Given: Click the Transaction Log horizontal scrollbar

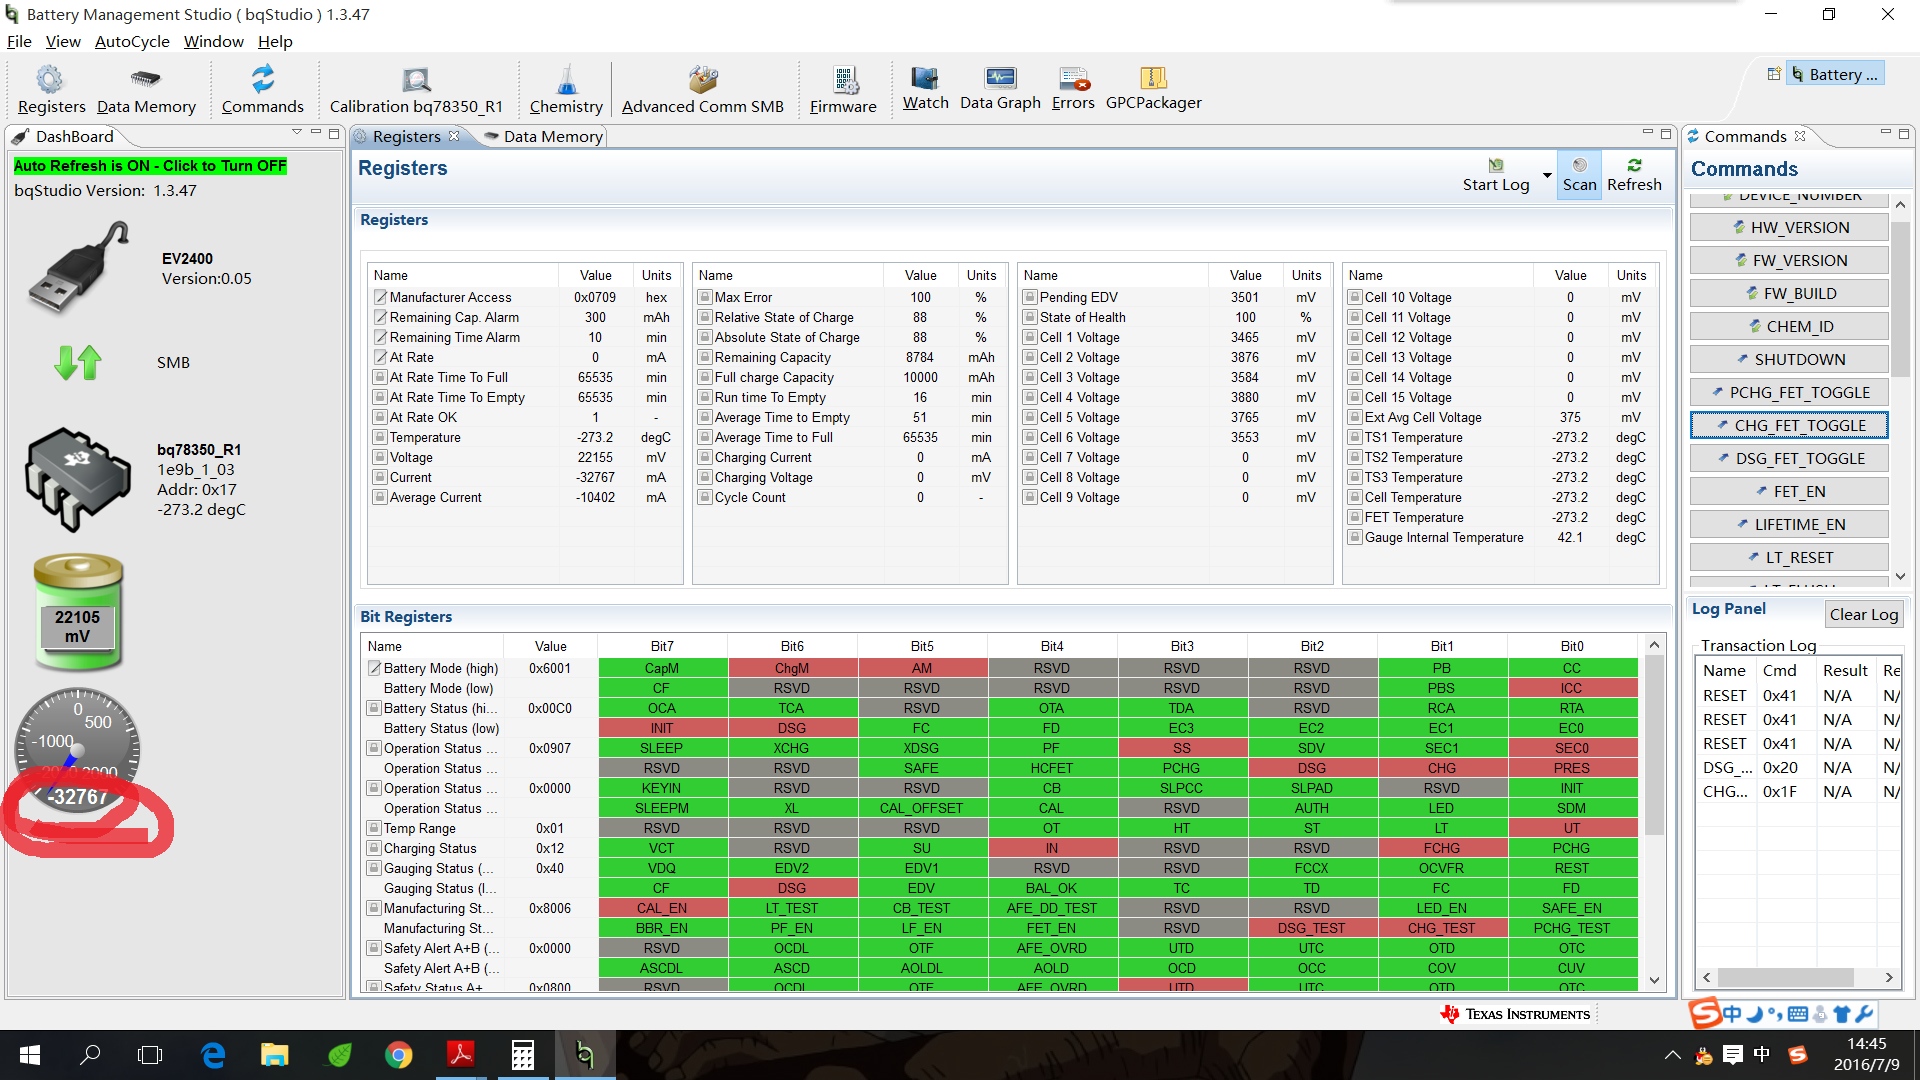Looking at the screenshot, I should [x=1785, y=977].
